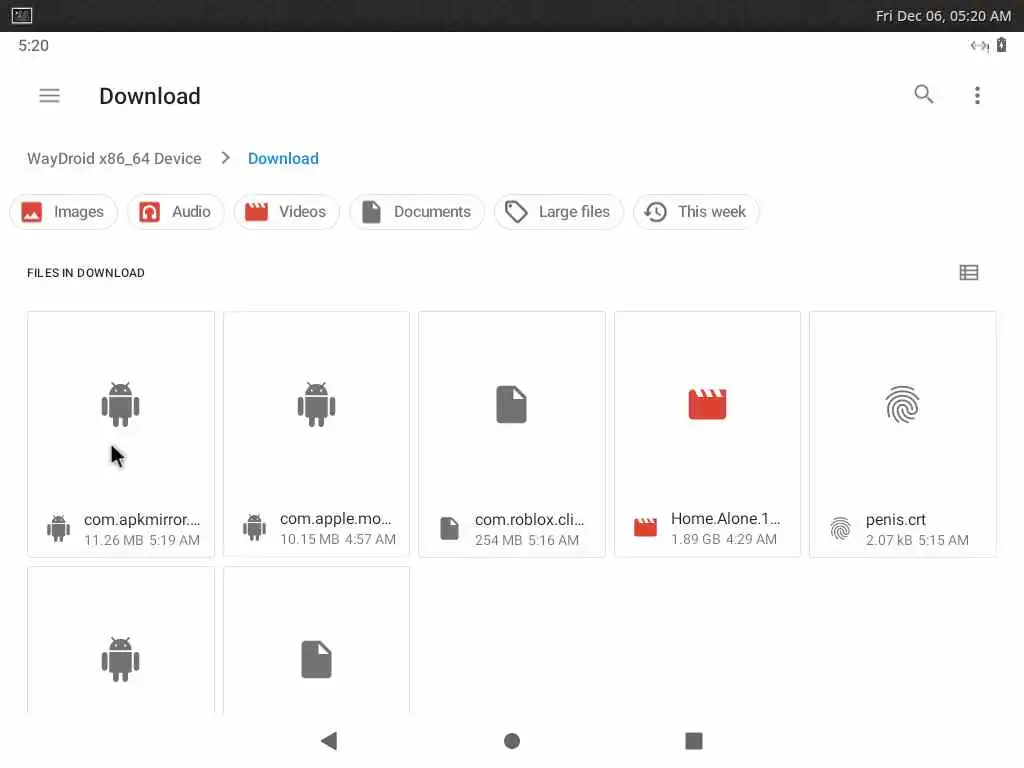The image size is (1024, 768).
Task: Click the breadcrumb chevron arrow
Action: coord(225,158)
